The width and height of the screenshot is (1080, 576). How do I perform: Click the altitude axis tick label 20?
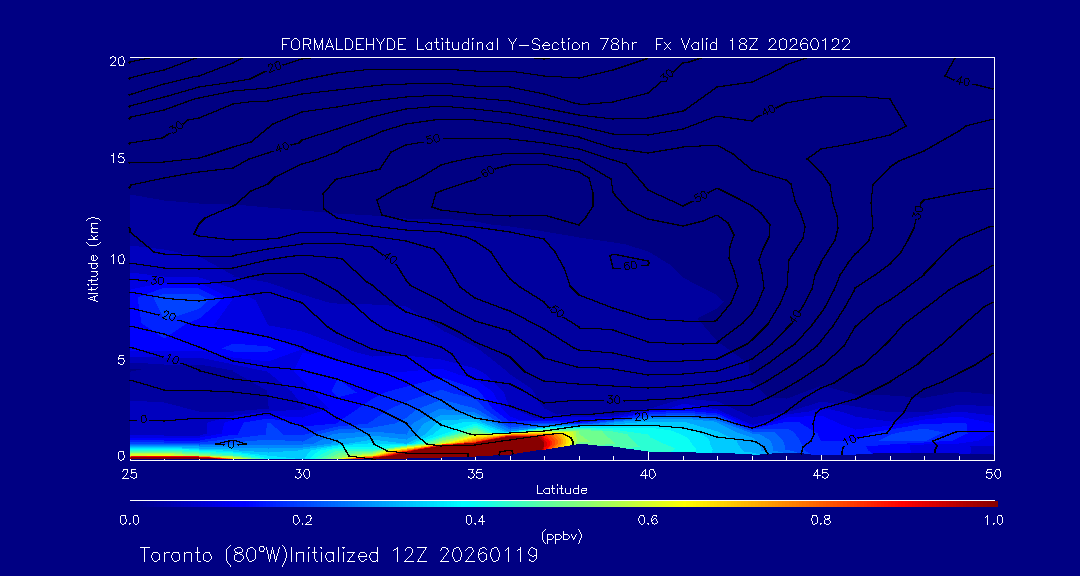point(116,61)
